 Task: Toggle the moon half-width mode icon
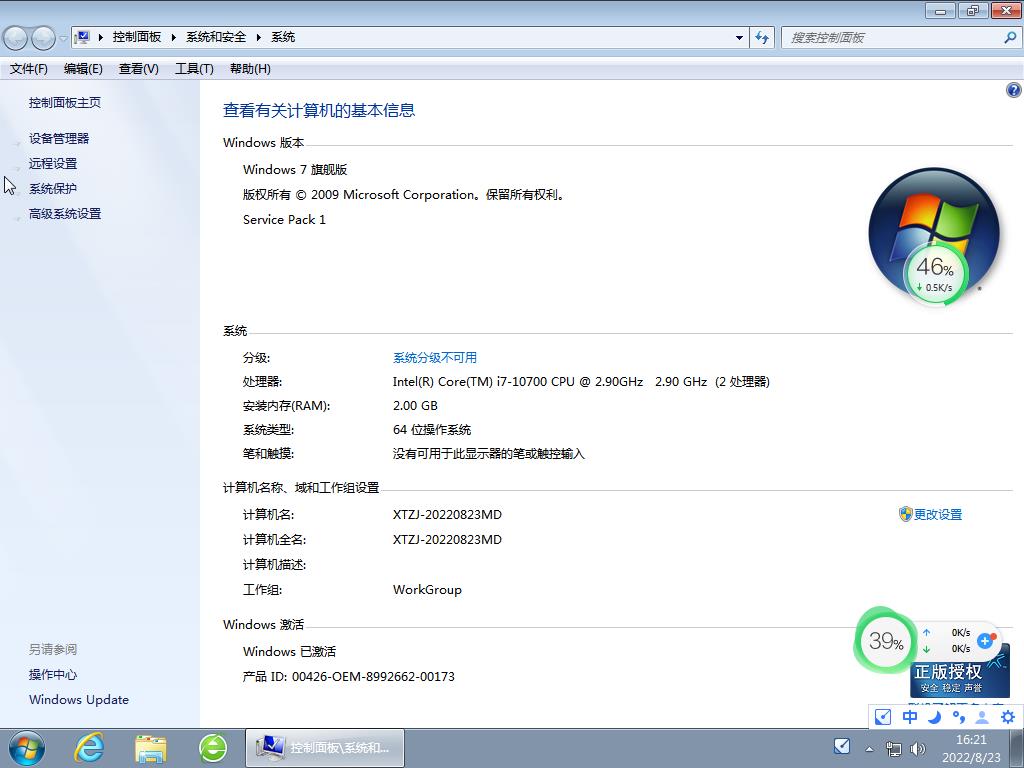pos(935,717)
